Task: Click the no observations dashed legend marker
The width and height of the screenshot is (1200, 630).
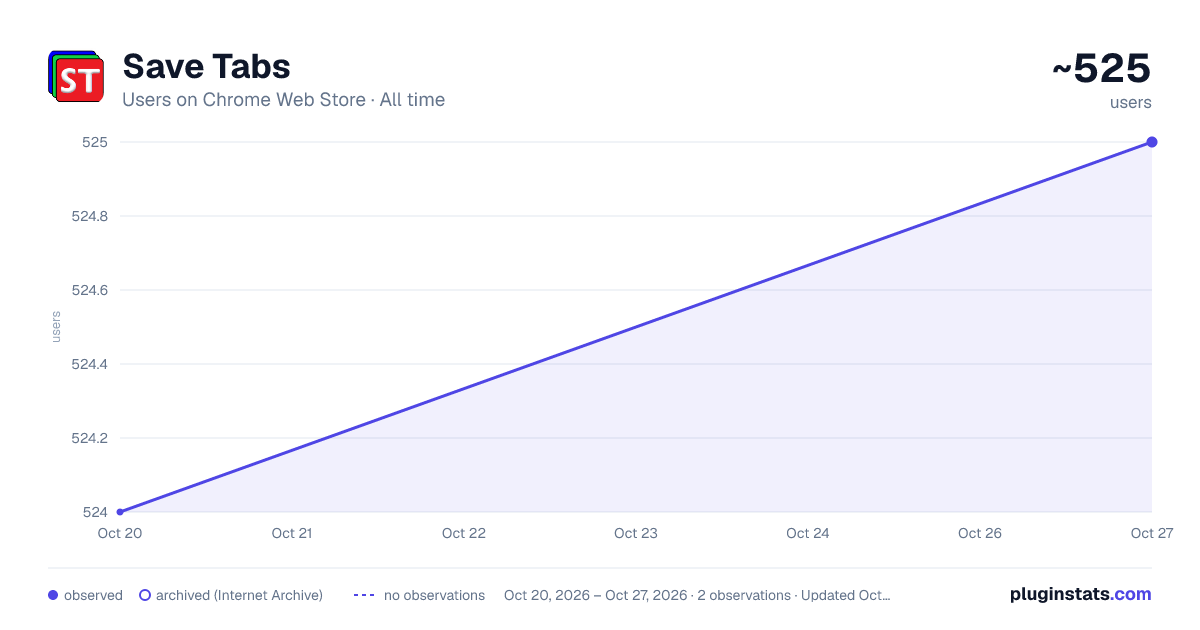Action: pyautogui.click(x=364, y=595)
